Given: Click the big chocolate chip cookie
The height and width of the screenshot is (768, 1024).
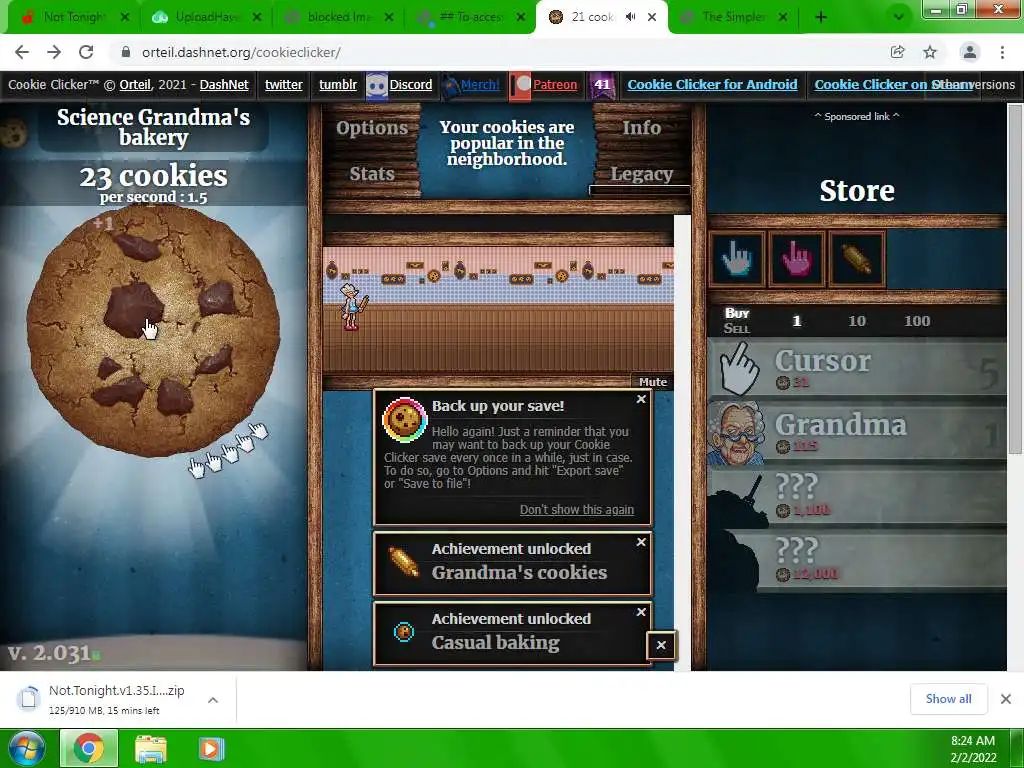Looking at the screenshot, I should click(x=153, y=330).
